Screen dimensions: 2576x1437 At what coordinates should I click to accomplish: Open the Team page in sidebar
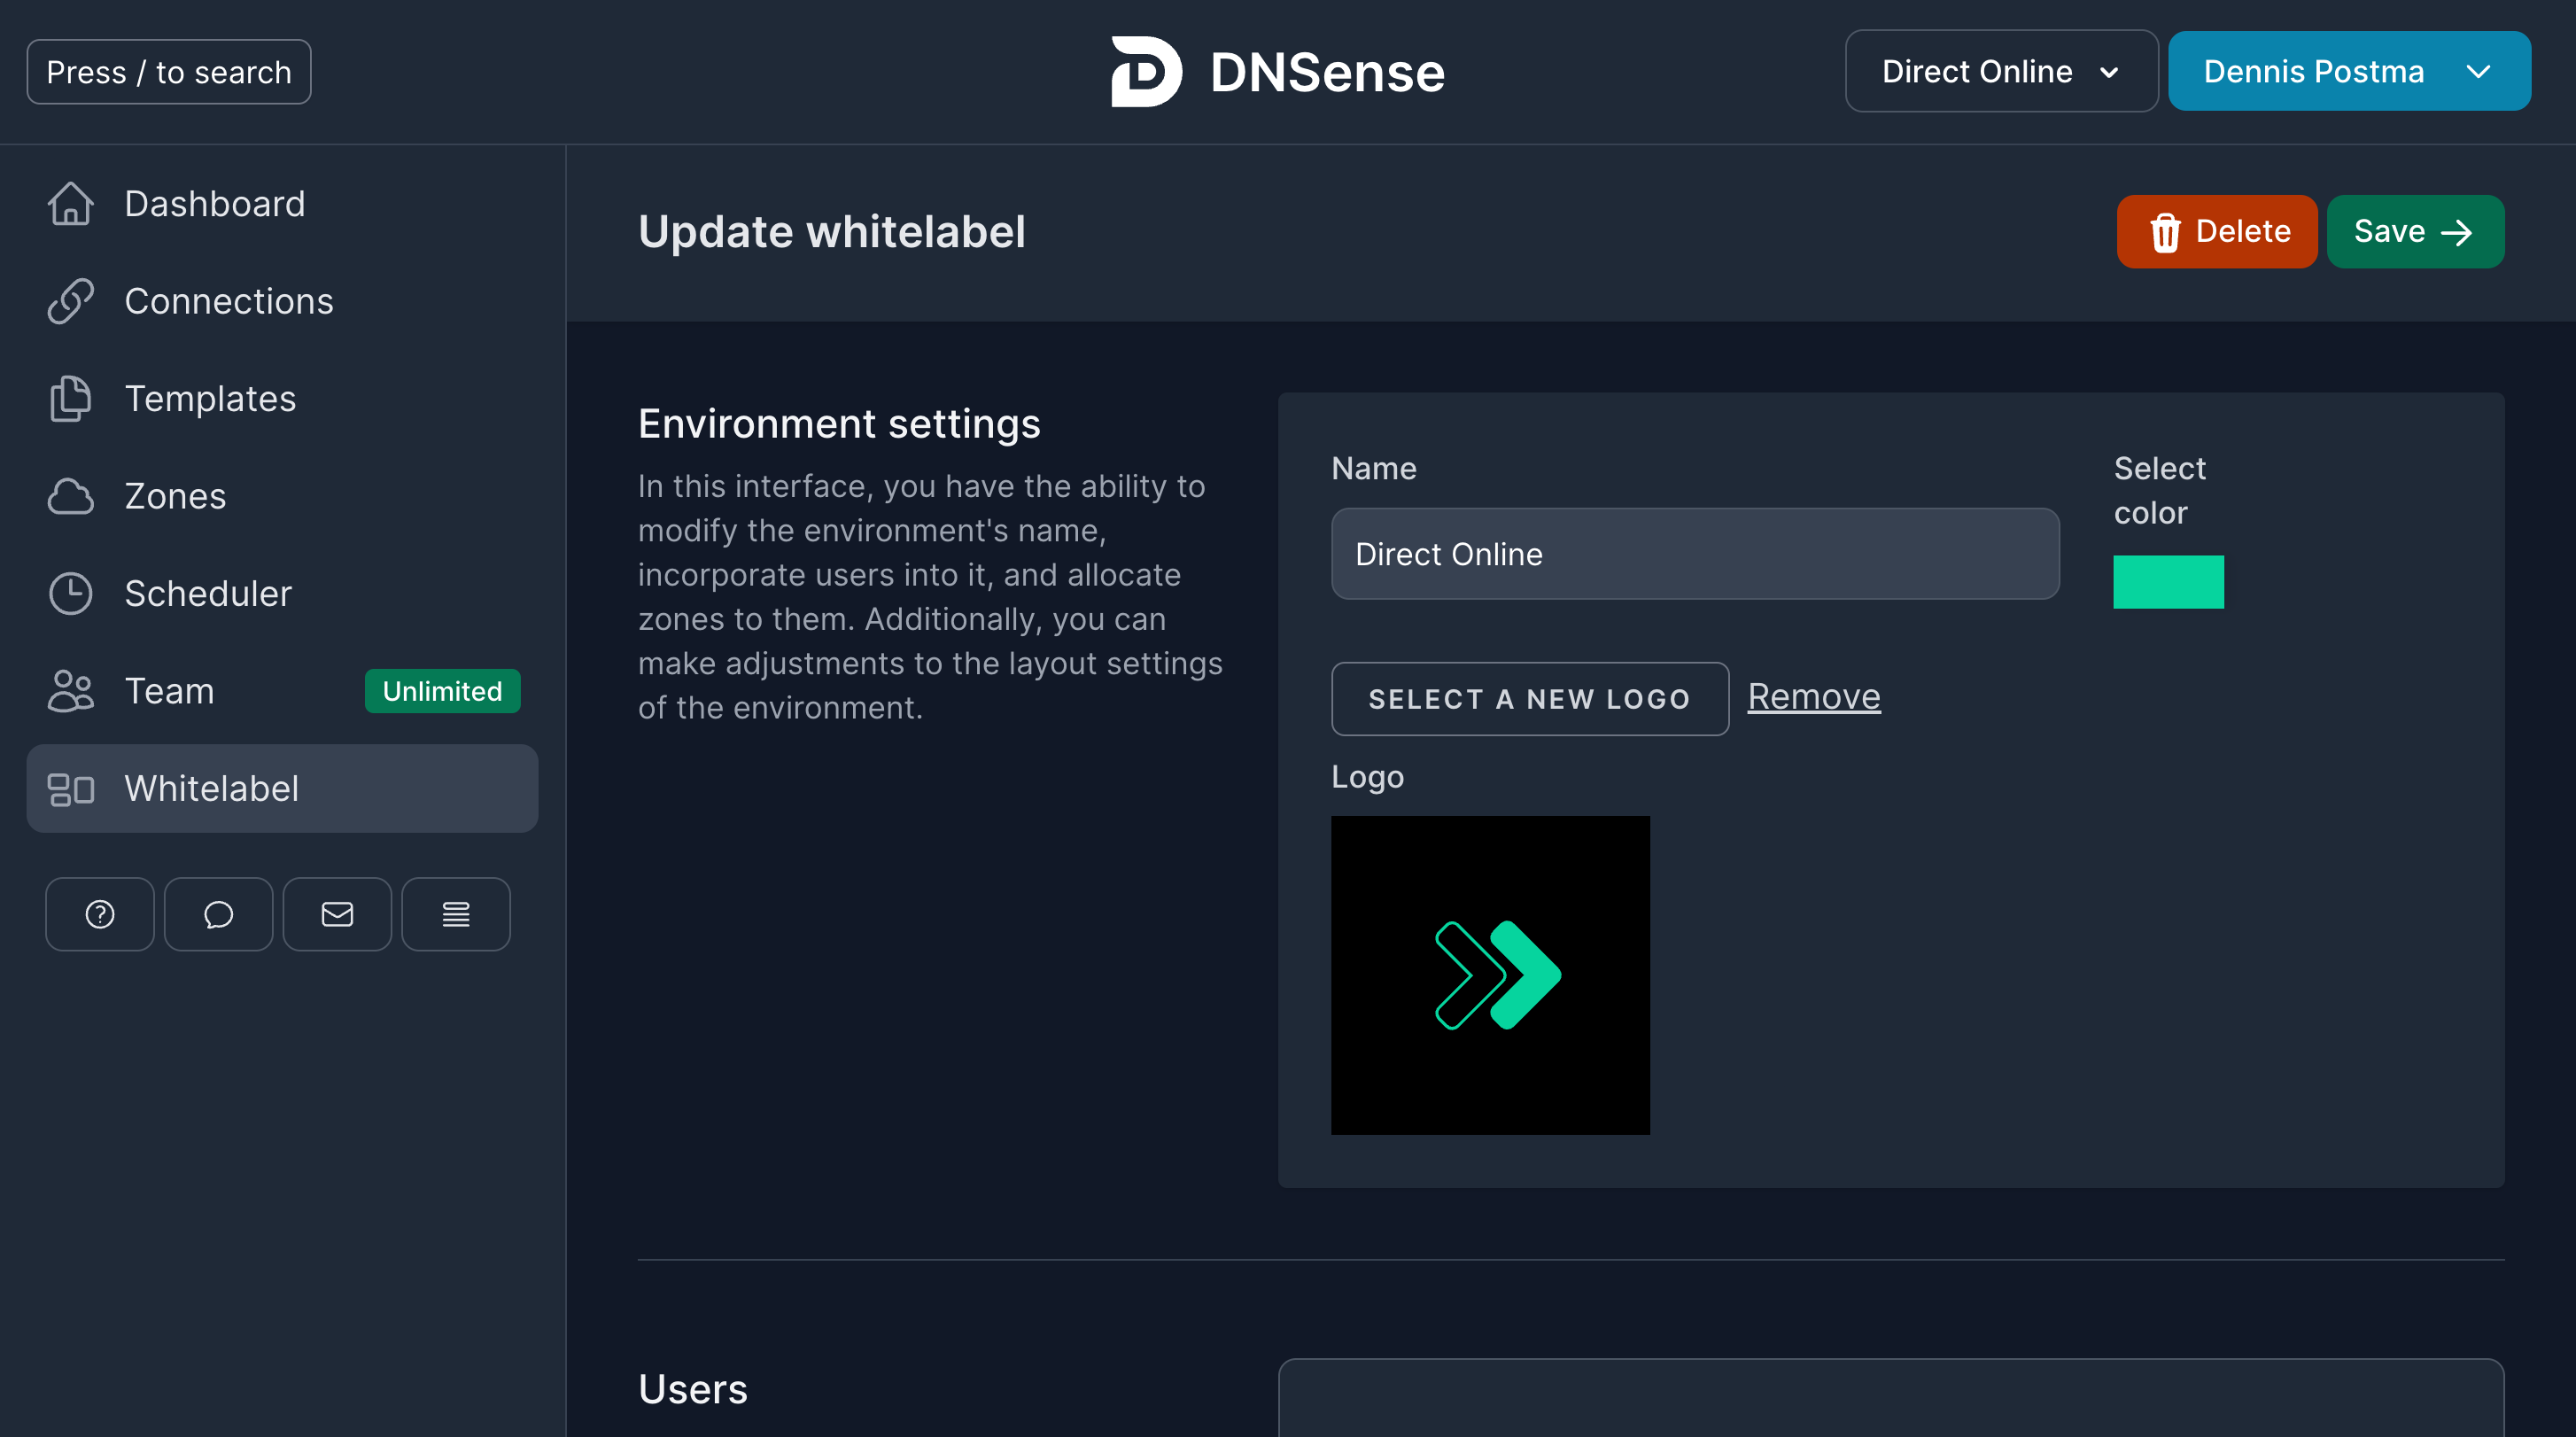[x=169, y=691]
